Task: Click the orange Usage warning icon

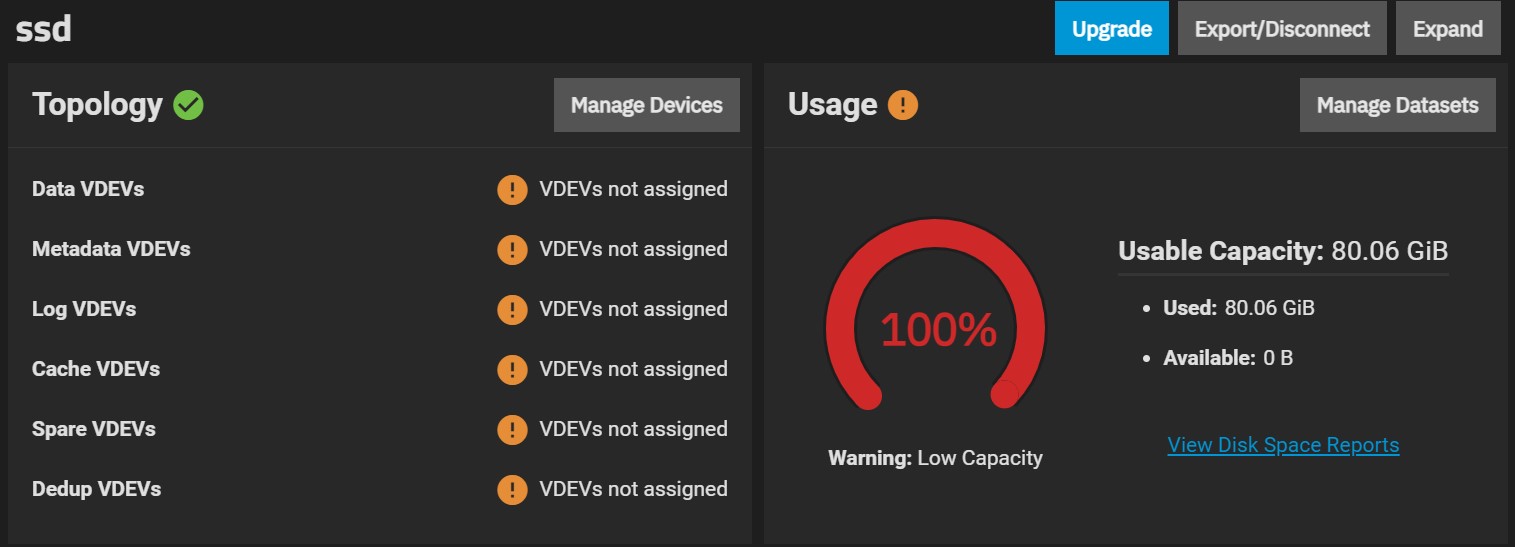Action: (x=903, y=105)
